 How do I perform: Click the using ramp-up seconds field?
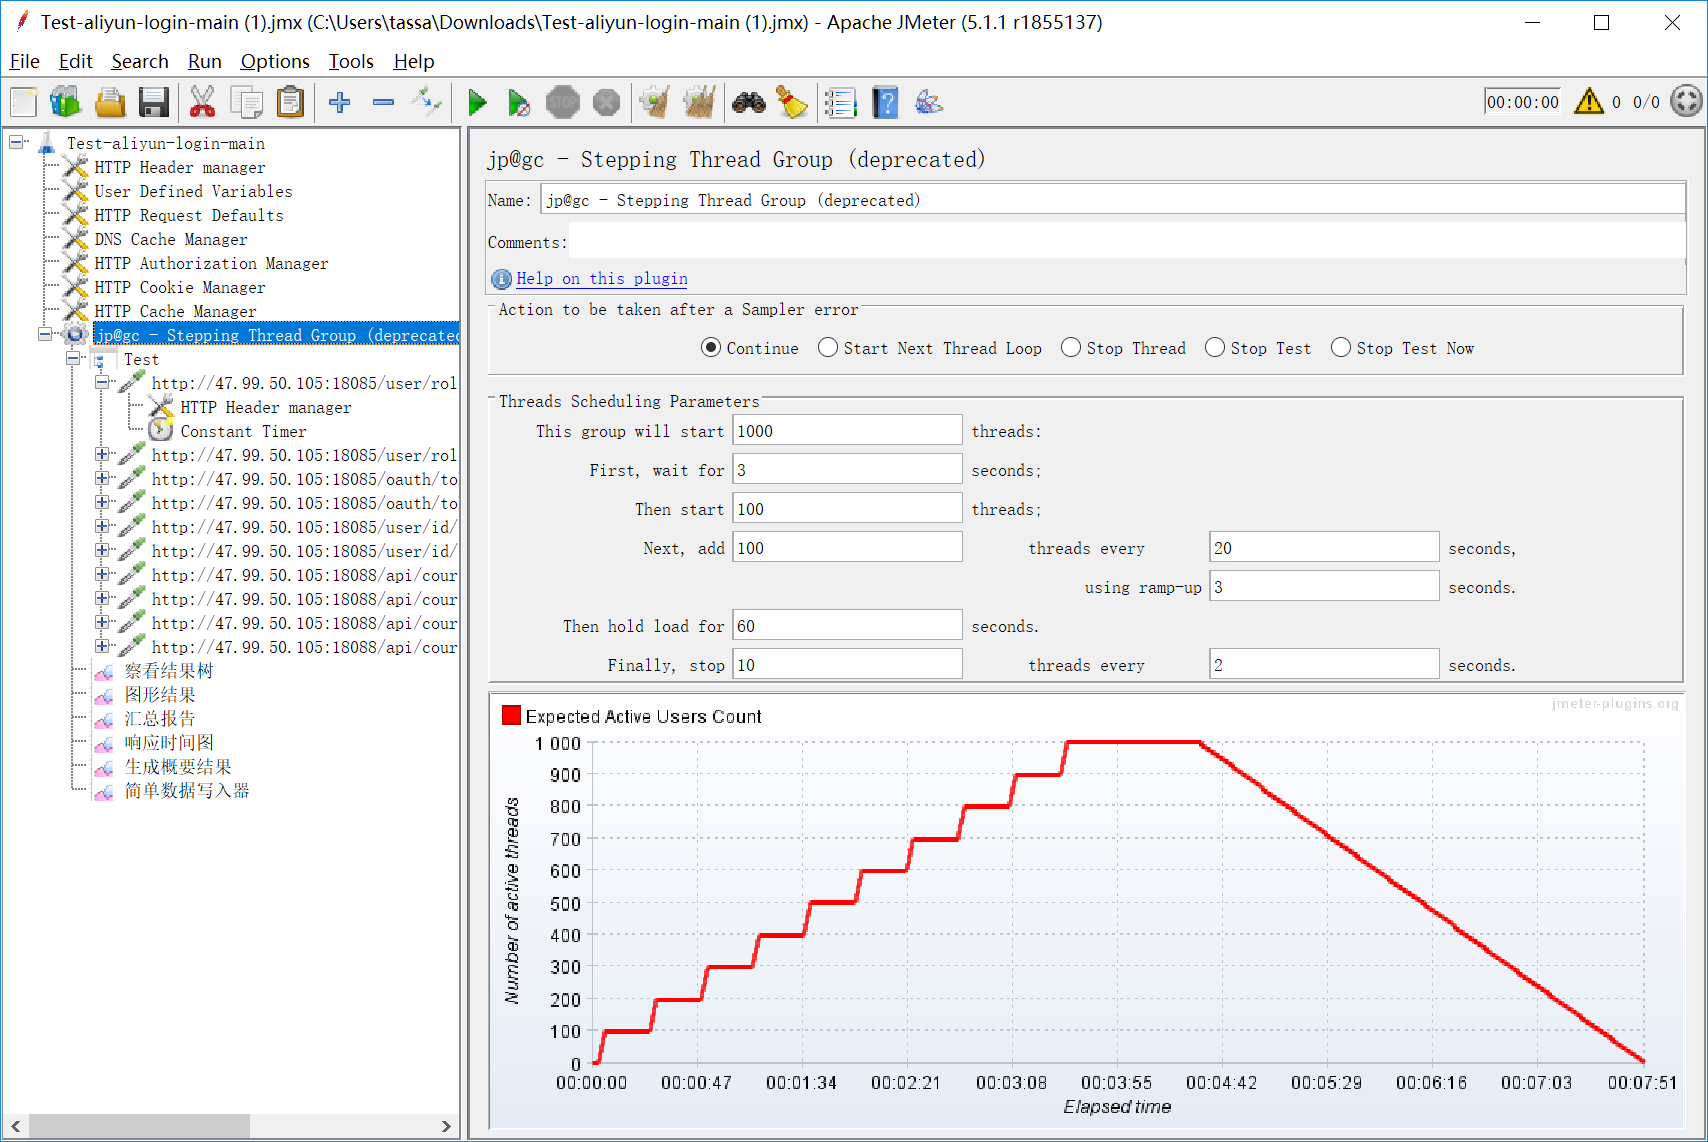click(1324, 587)
